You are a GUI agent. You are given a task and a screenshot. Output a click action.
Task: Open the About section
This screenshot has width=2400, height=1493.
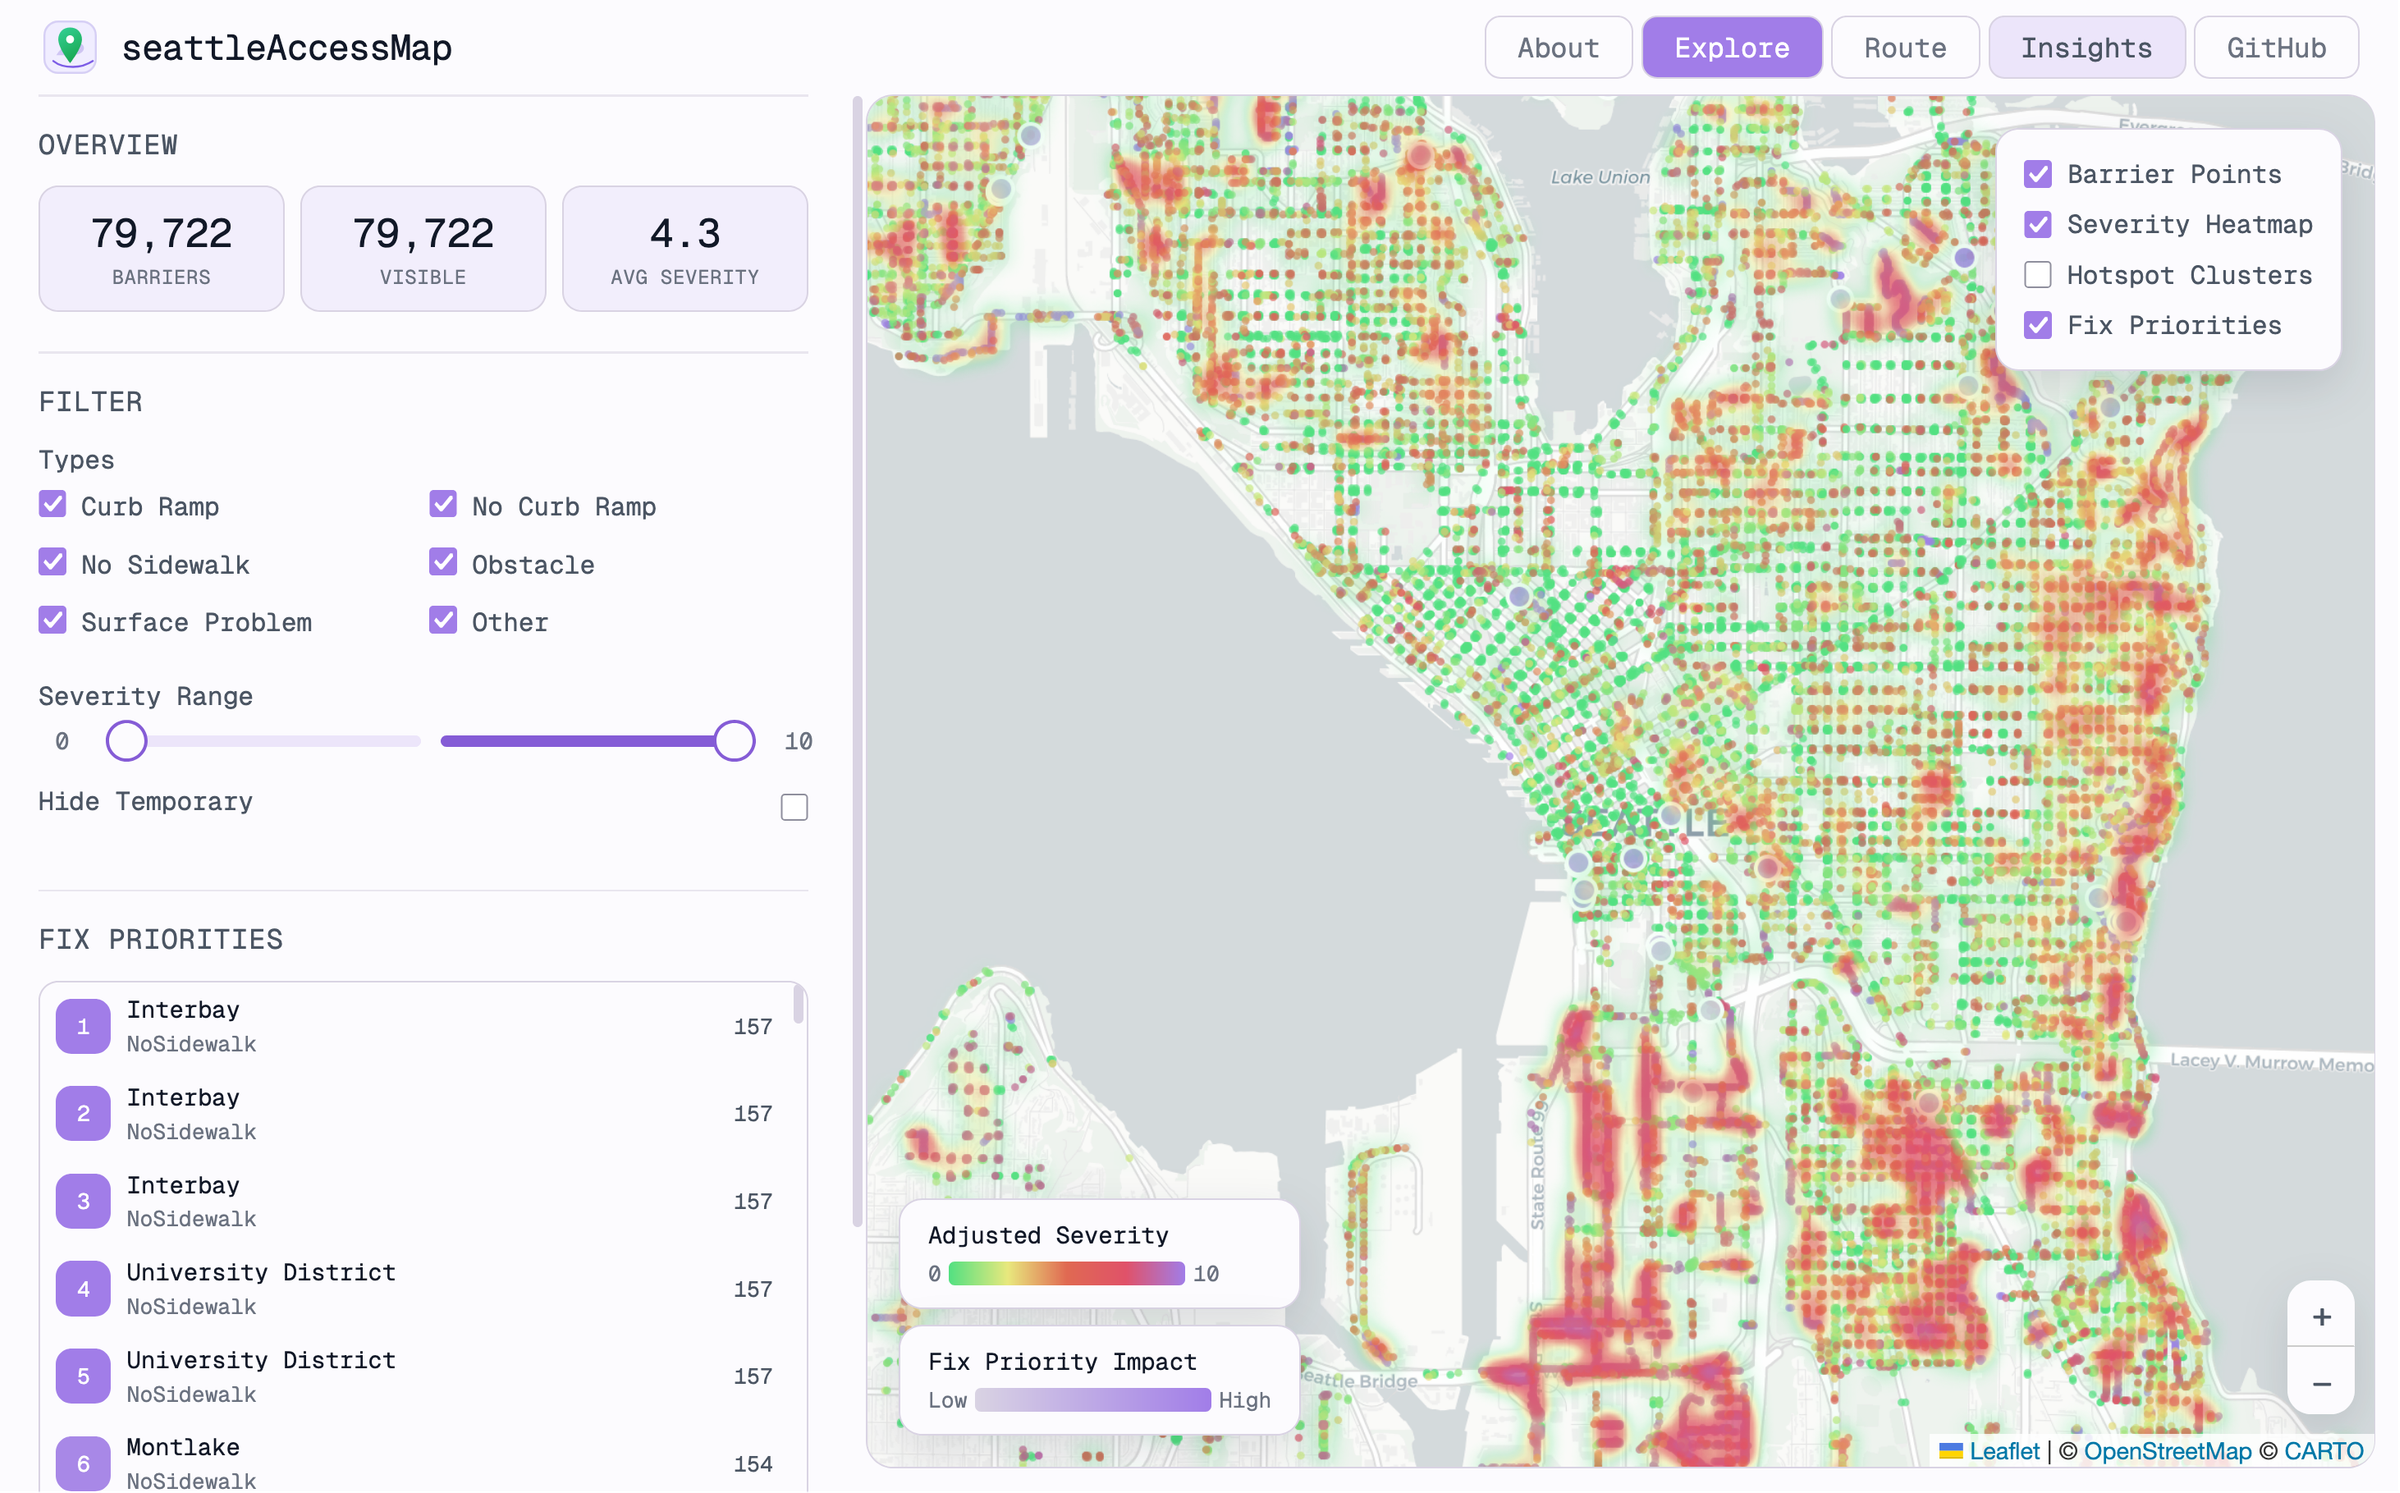(x=1557, y=46)
